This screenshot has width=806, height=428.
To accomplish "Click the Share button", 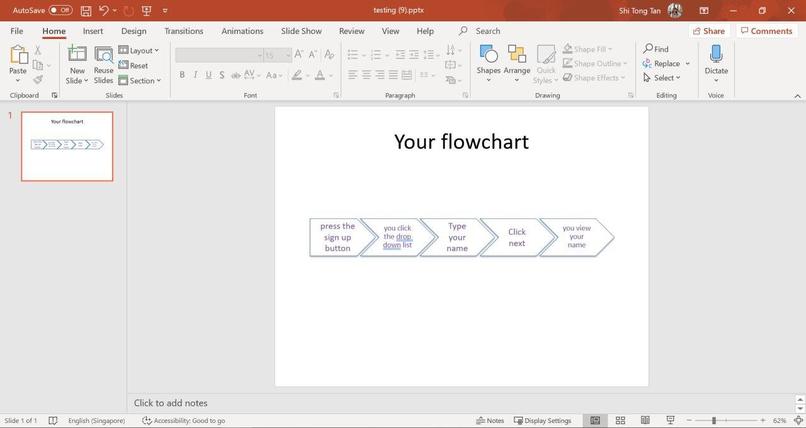I will click(709, 31).
